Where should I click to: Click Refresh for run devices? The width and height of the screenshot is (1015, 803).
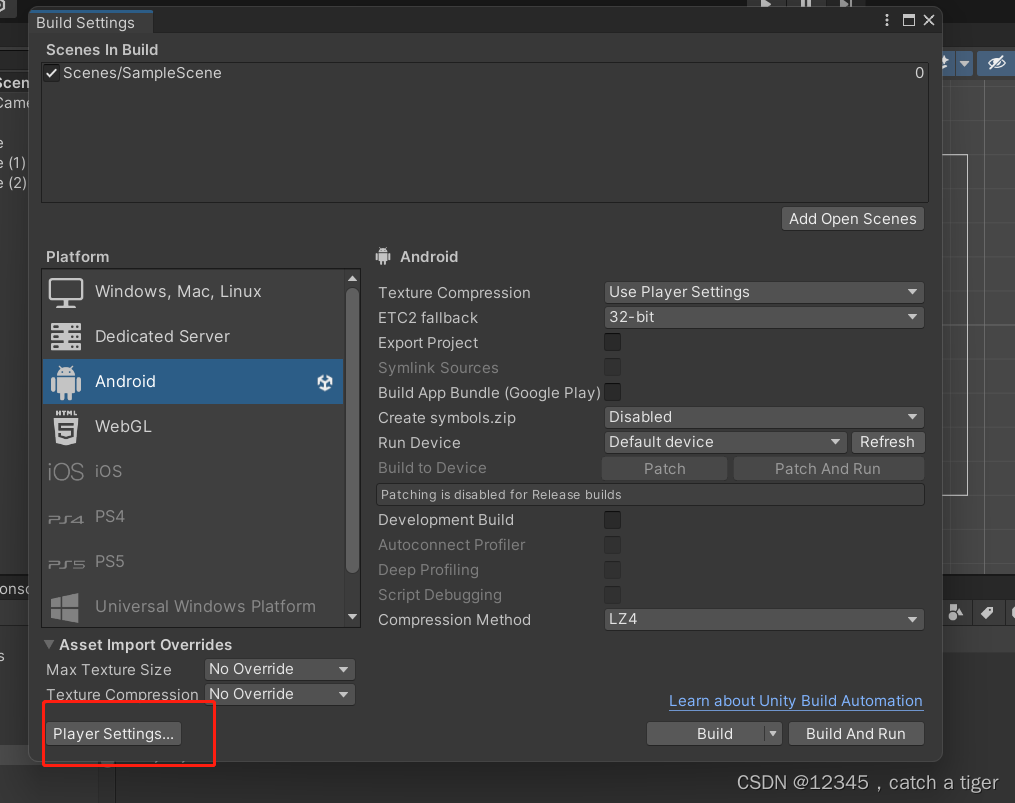(887, 442)
